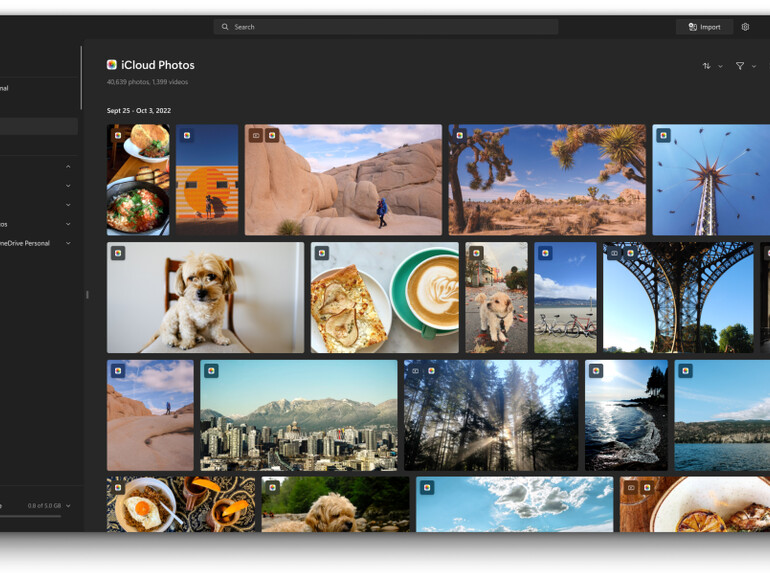Click iCloud badge on grilled lemon plate photo
Viewport: 770px width, 578px height.
click(x=647, y=488)
